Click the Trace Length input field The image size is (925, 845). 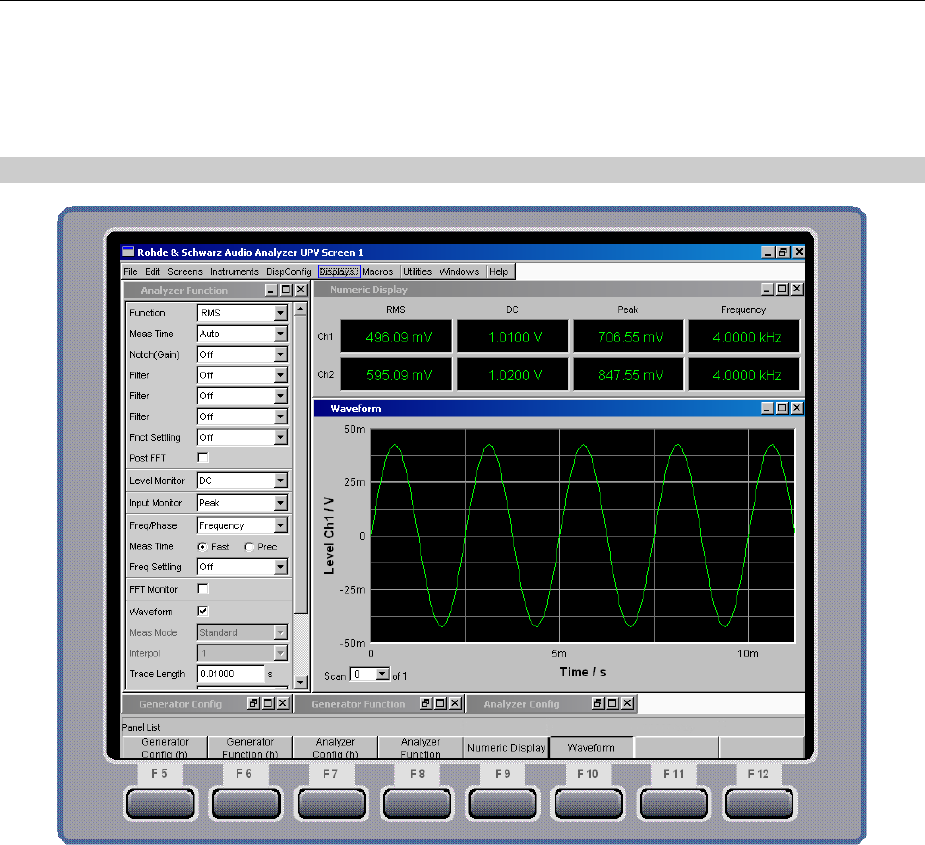pos(230,673)
